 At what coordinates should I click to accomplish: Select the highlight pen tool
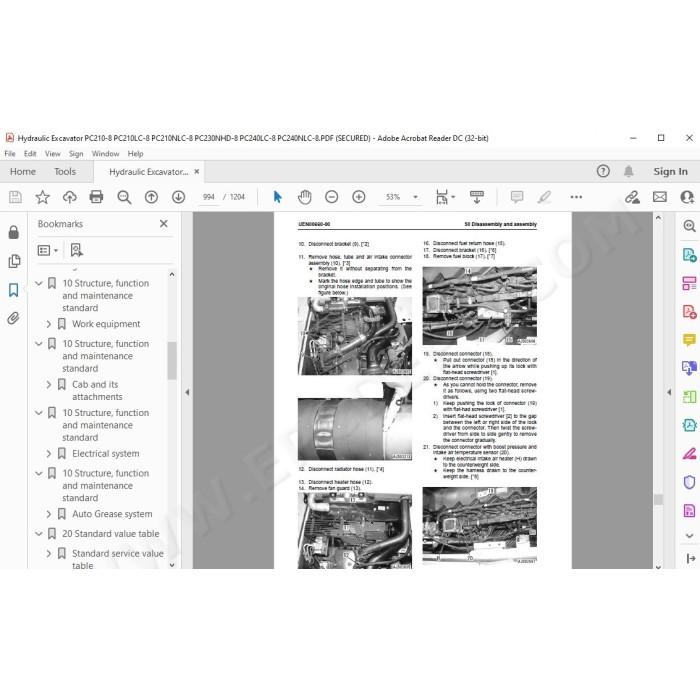click(545, 197)
